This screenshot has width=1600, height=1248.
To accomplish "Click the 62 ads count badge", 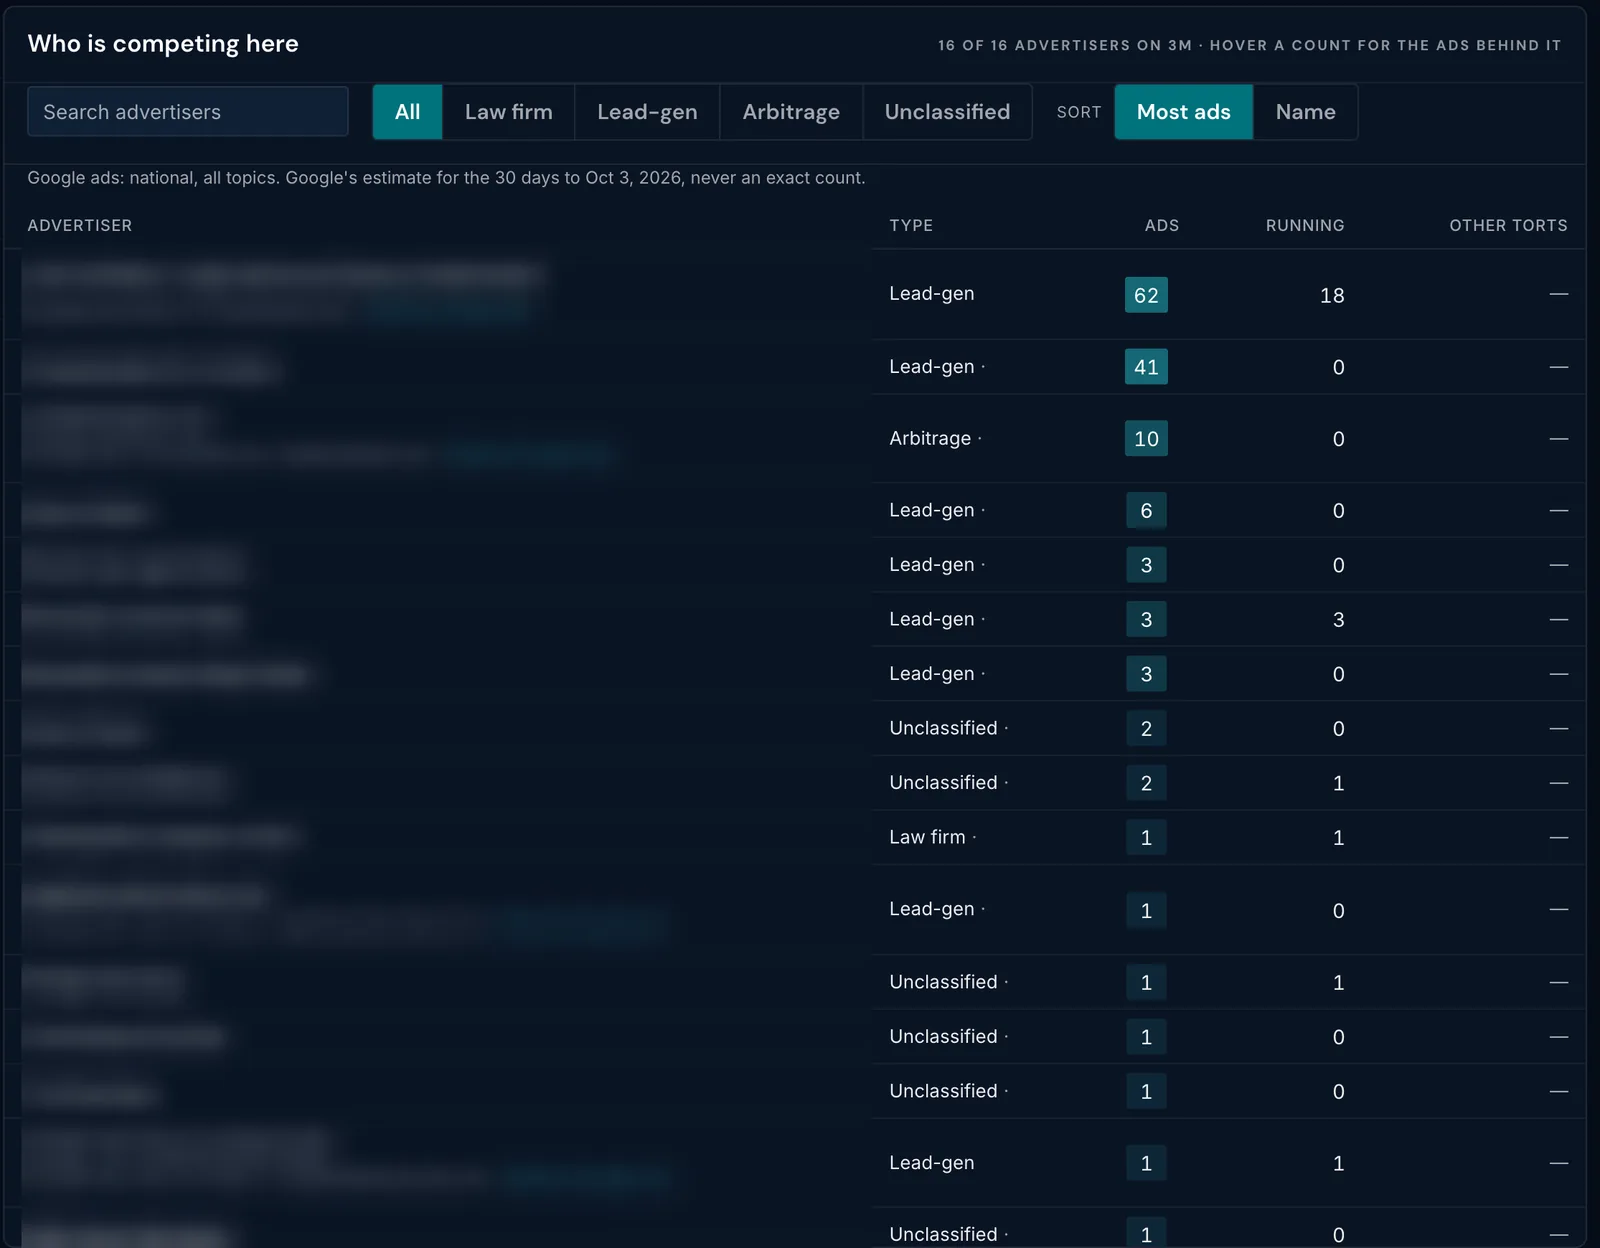I will point(1146,295).
